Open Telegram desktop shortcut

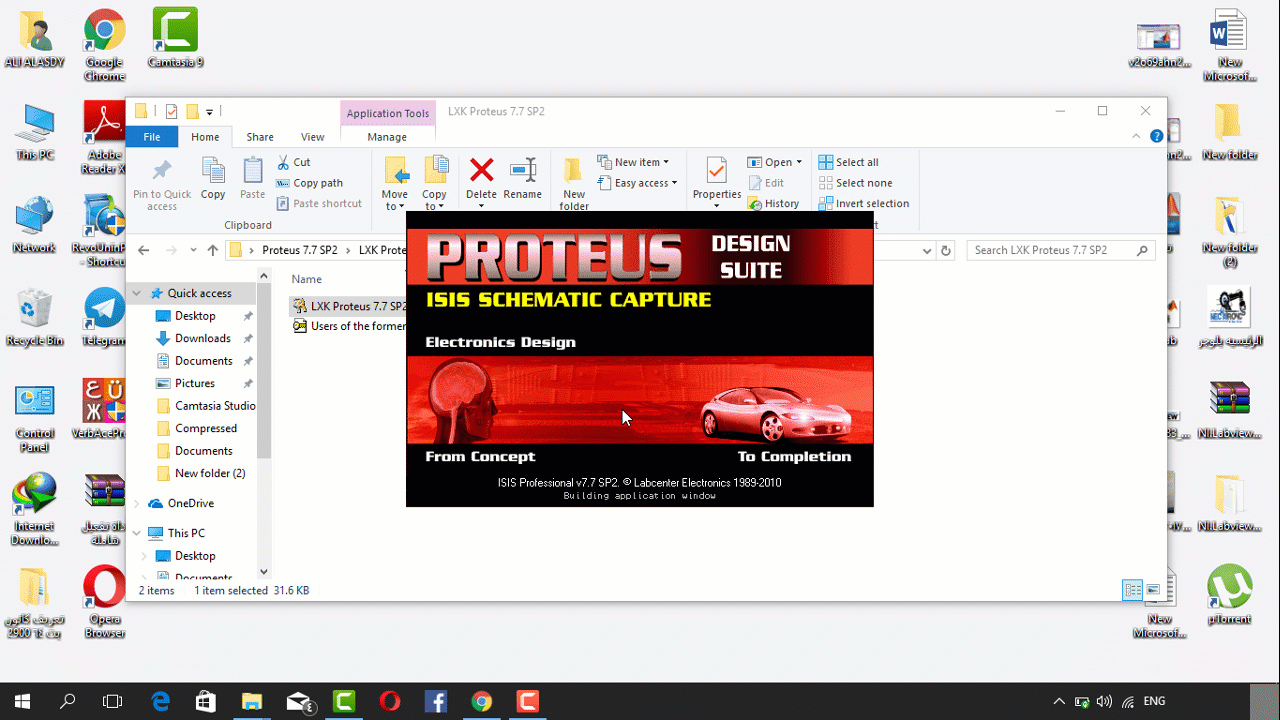click(x=104, y=317)
